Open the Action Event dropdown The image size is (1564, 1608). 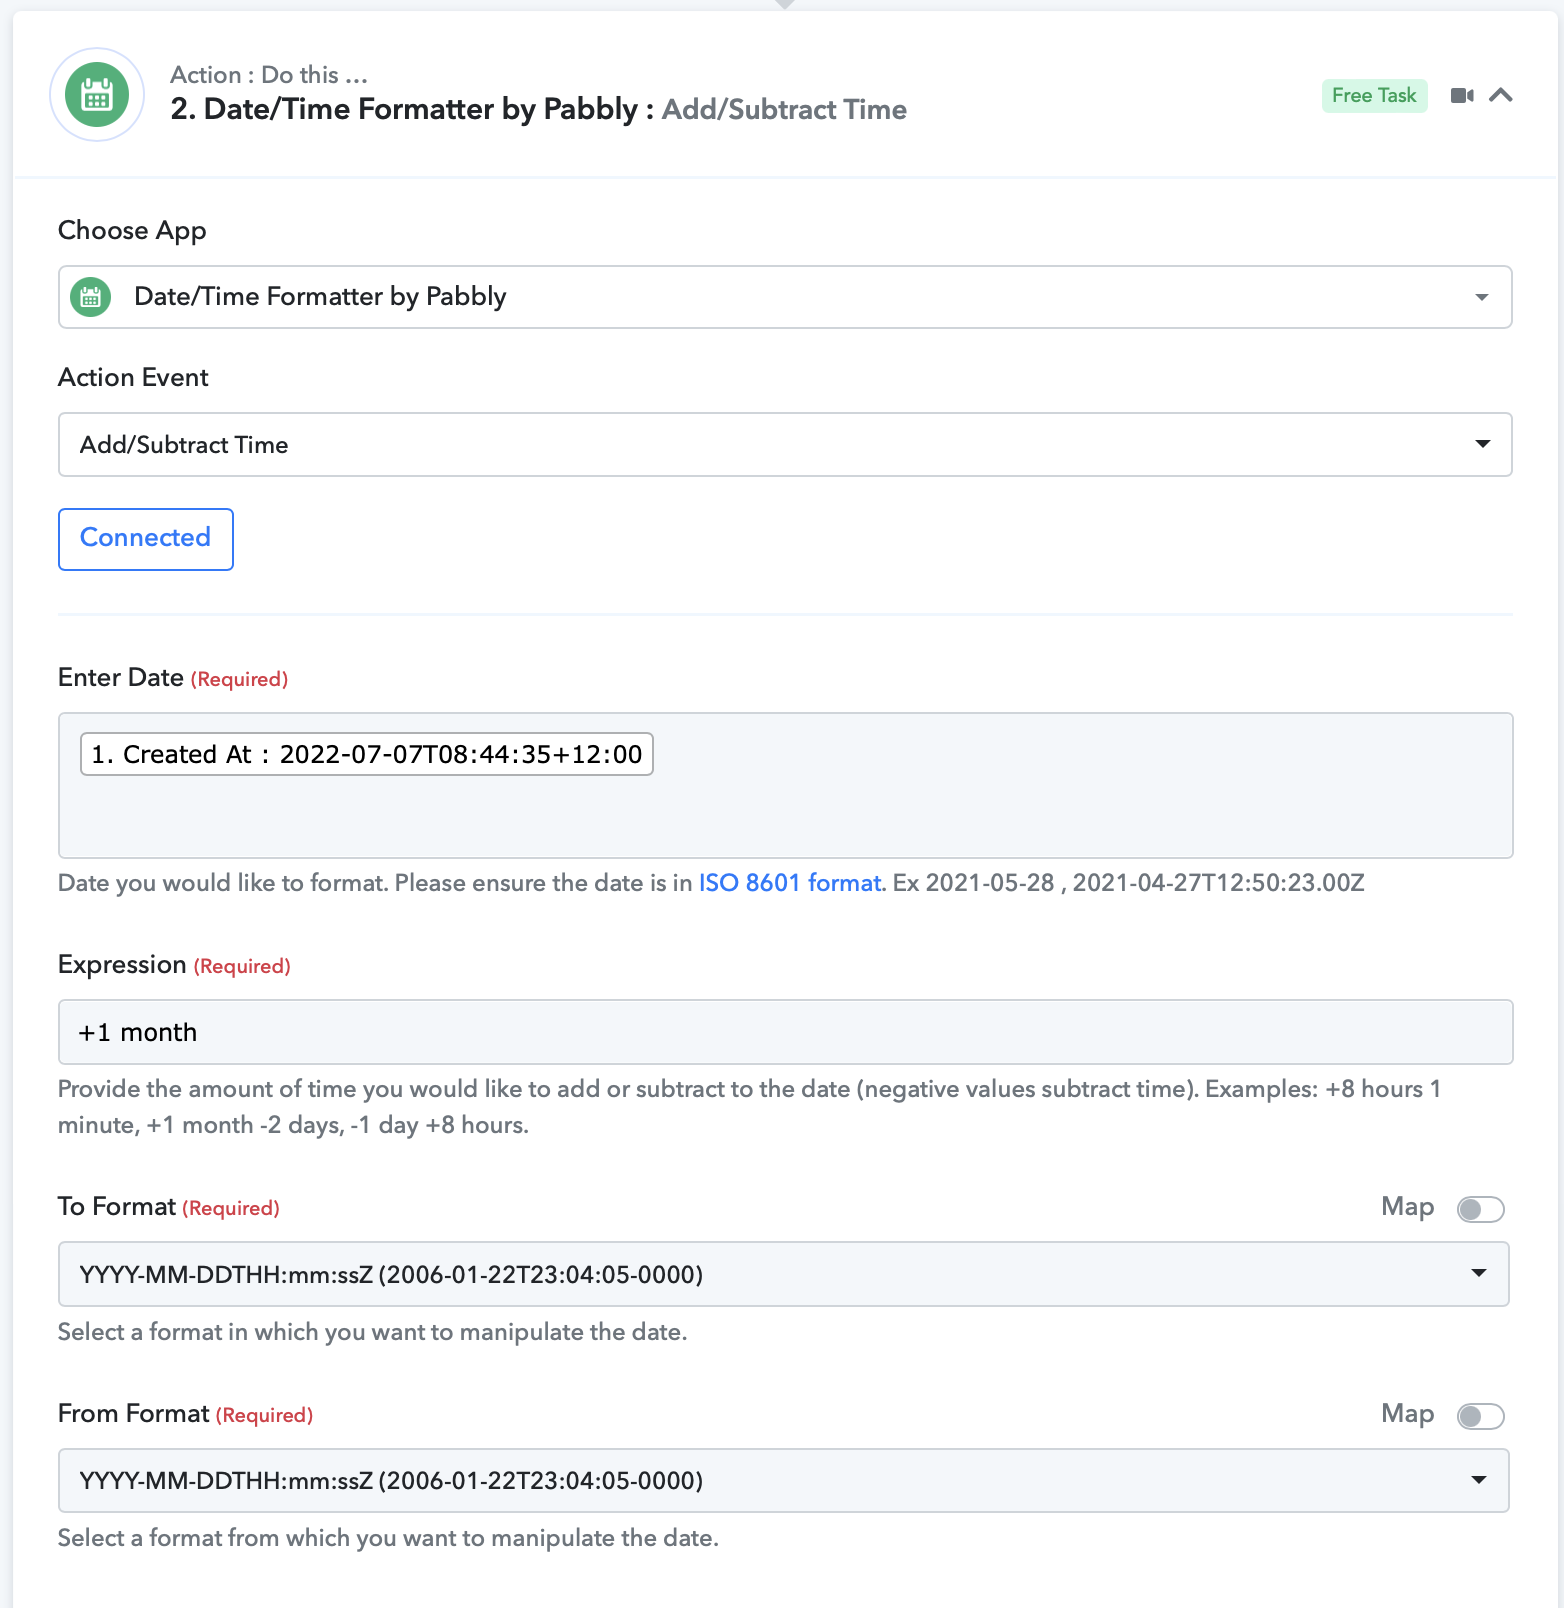[x=785, y=444]
